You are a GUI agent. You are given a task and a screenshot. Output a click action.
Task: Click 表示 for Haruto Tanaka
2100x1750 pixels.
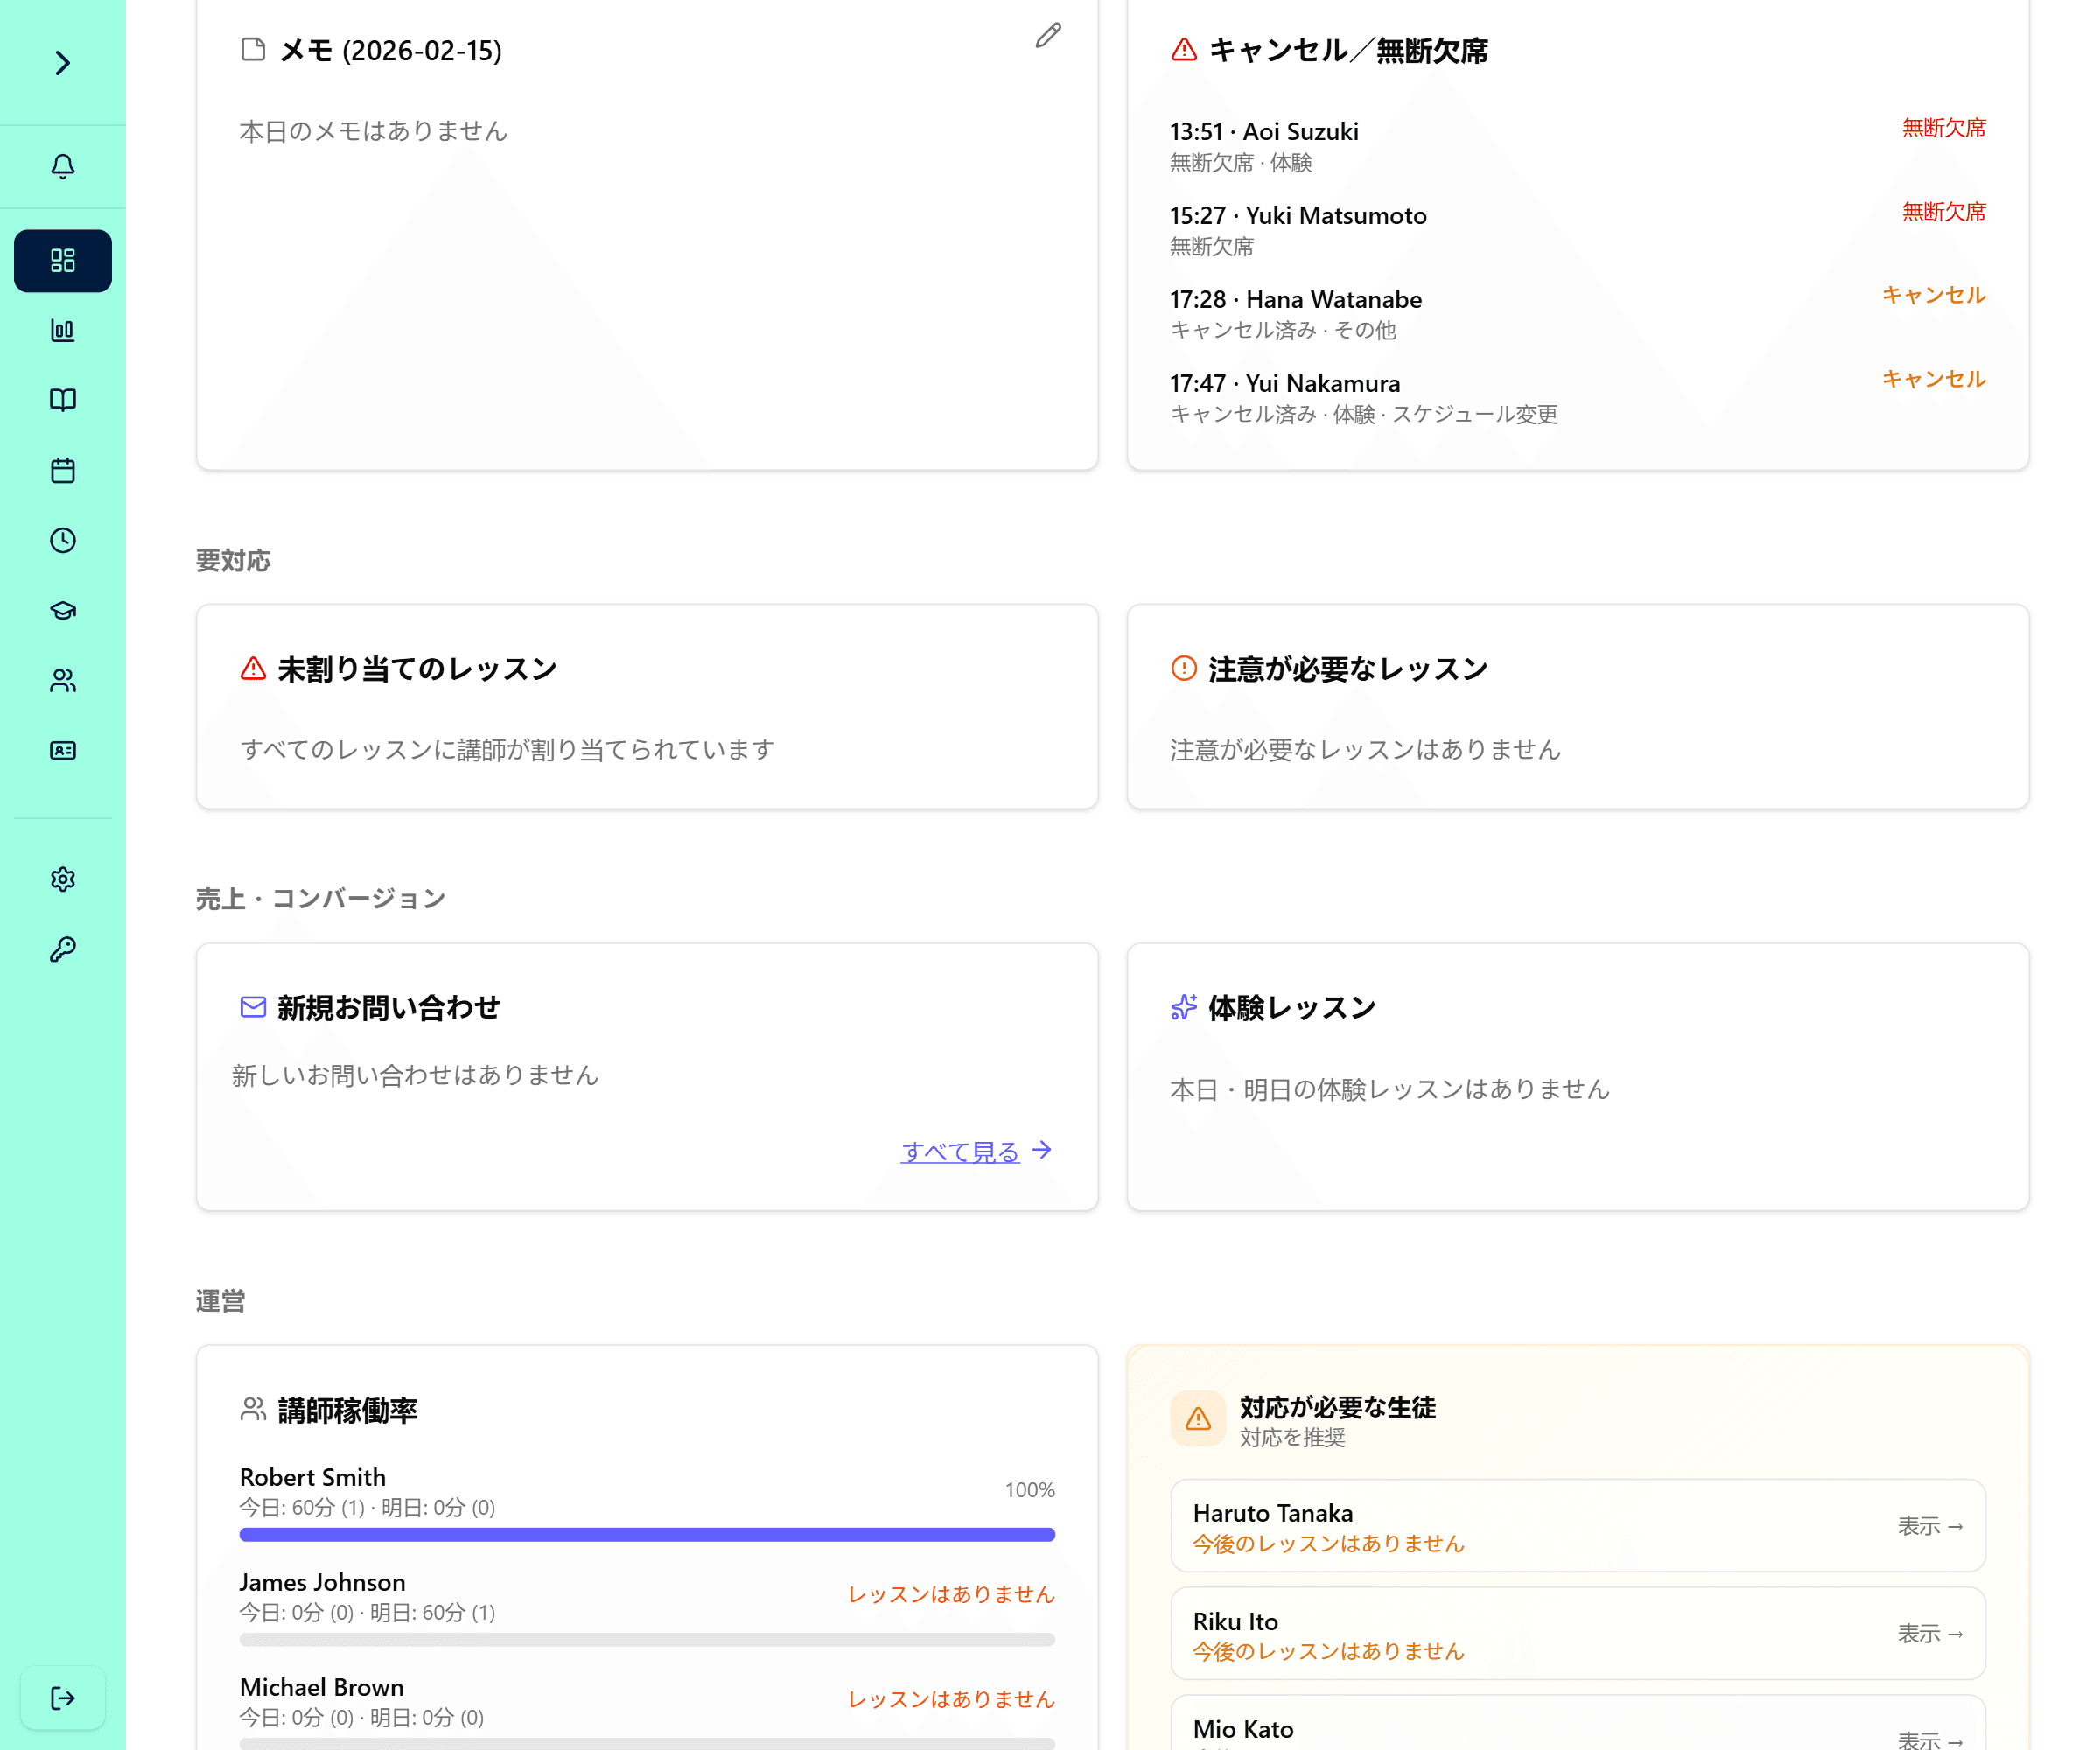coord(1930,1526)
